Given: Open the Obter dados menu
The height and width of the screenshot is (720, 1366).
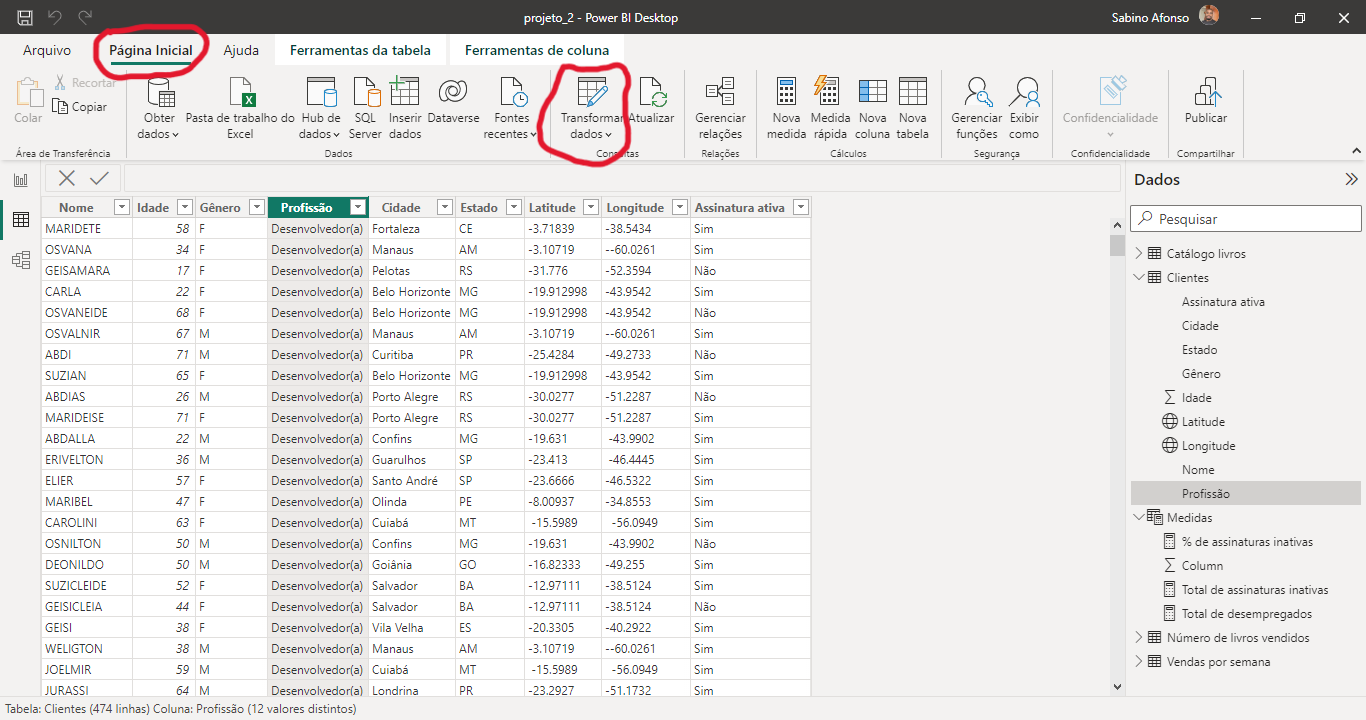Looking at the screenshot, I should pyautogui.click(x=159, y=109).
